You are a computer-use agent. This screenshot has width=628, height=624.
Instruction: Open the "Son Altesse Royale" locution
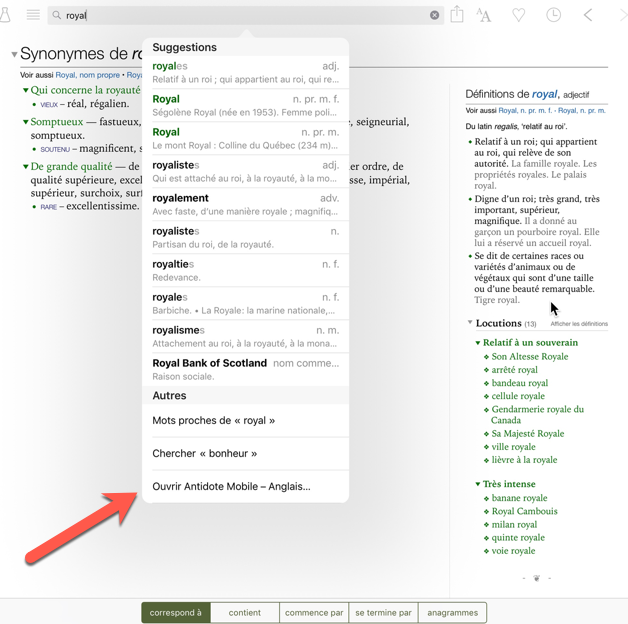click(529, 356)
